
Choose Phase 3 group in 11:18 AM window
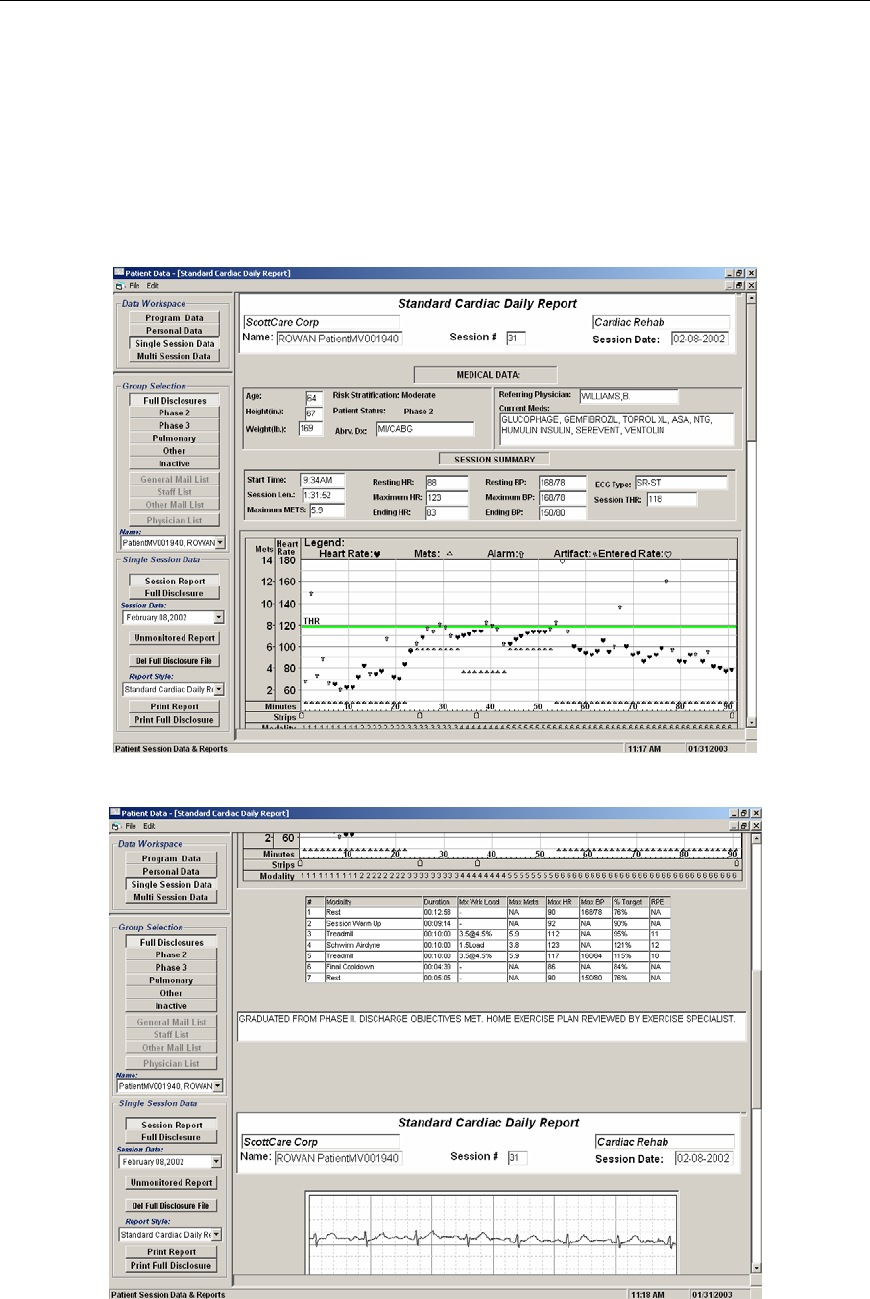click(171, 968)
